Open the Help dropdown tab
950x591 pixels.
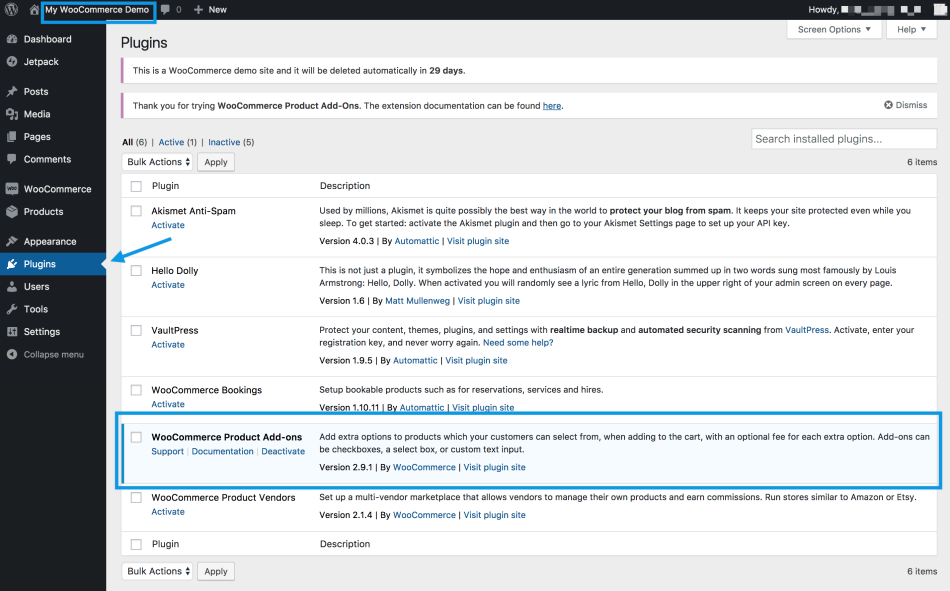click(911, 30)
